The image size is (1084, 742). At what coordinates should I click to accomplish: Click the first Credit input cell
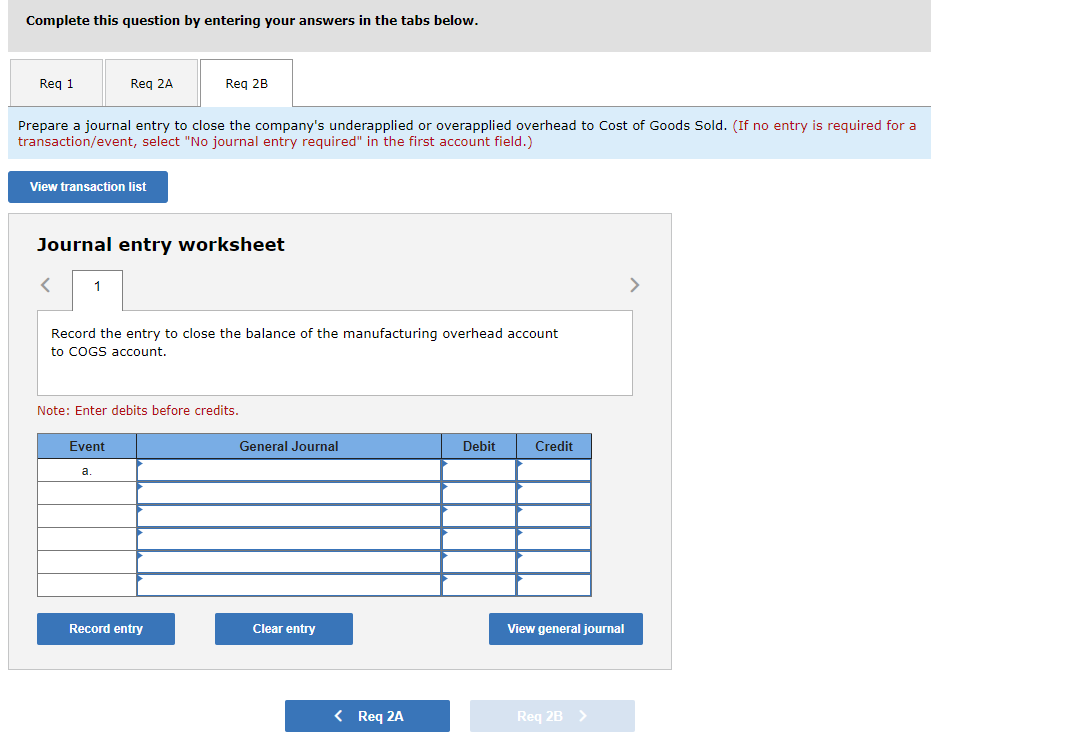pyautogui.click(x=553, y=469)
